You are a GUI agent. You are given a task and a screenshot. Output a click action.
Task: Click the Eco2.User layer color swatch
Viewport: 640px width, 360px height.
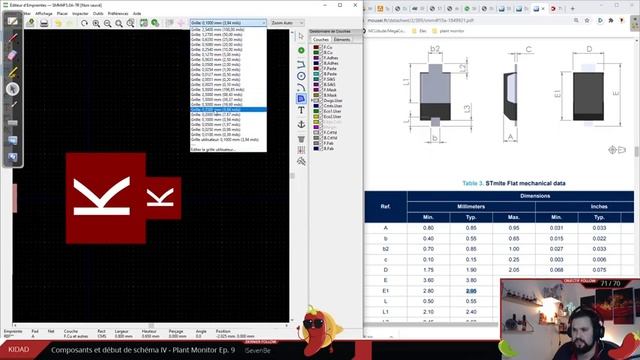point(316,117)
